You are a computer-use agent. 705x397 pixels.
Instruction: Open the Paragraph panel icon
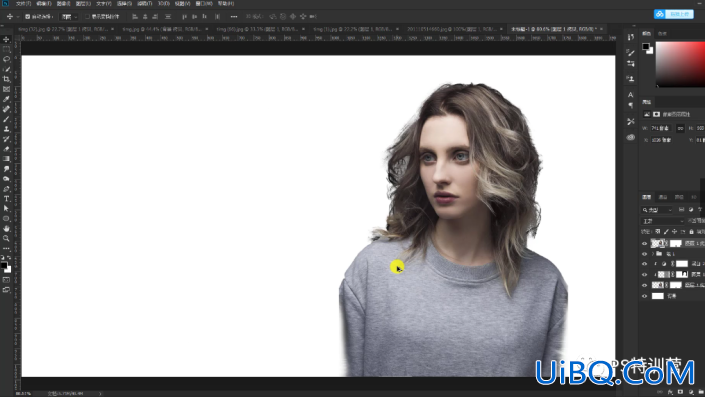[x=630, y=105]
